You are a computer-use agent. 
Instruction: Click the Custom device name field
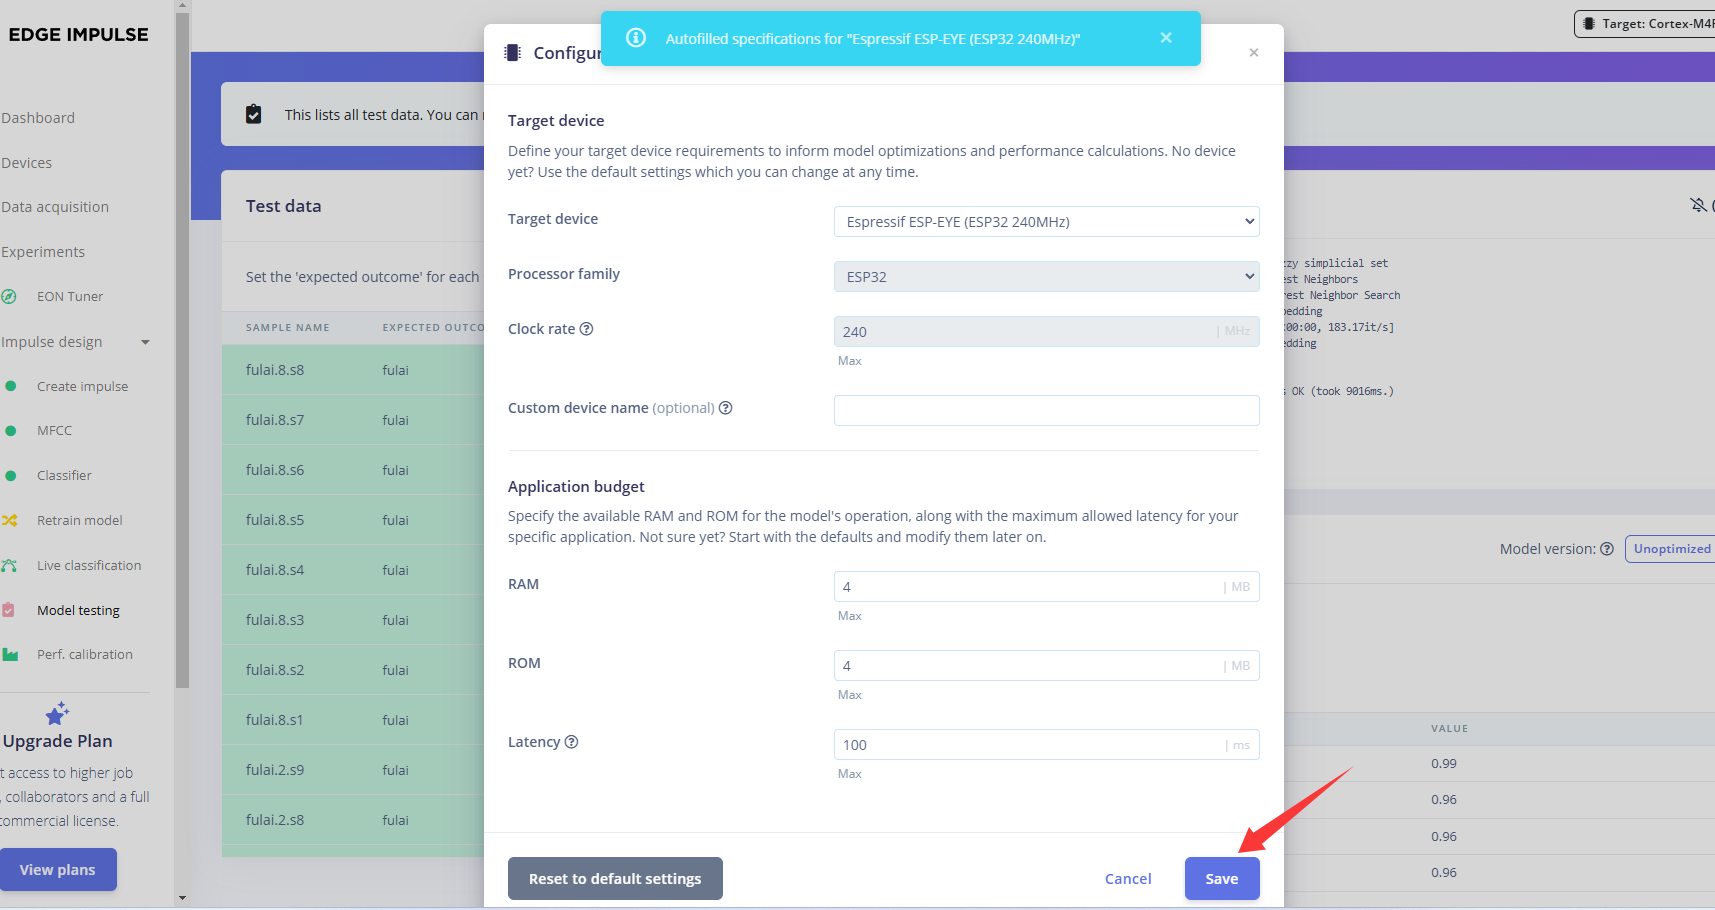tap(1046, 411)
